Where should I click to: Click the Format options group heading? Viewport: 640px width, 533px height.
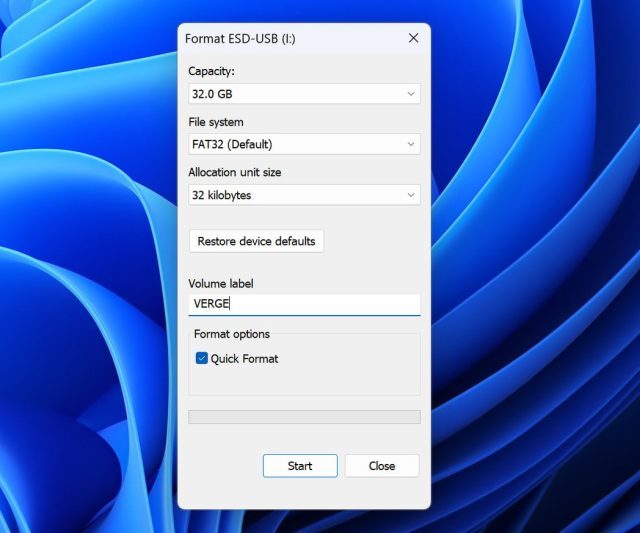(x=232, y=334)
